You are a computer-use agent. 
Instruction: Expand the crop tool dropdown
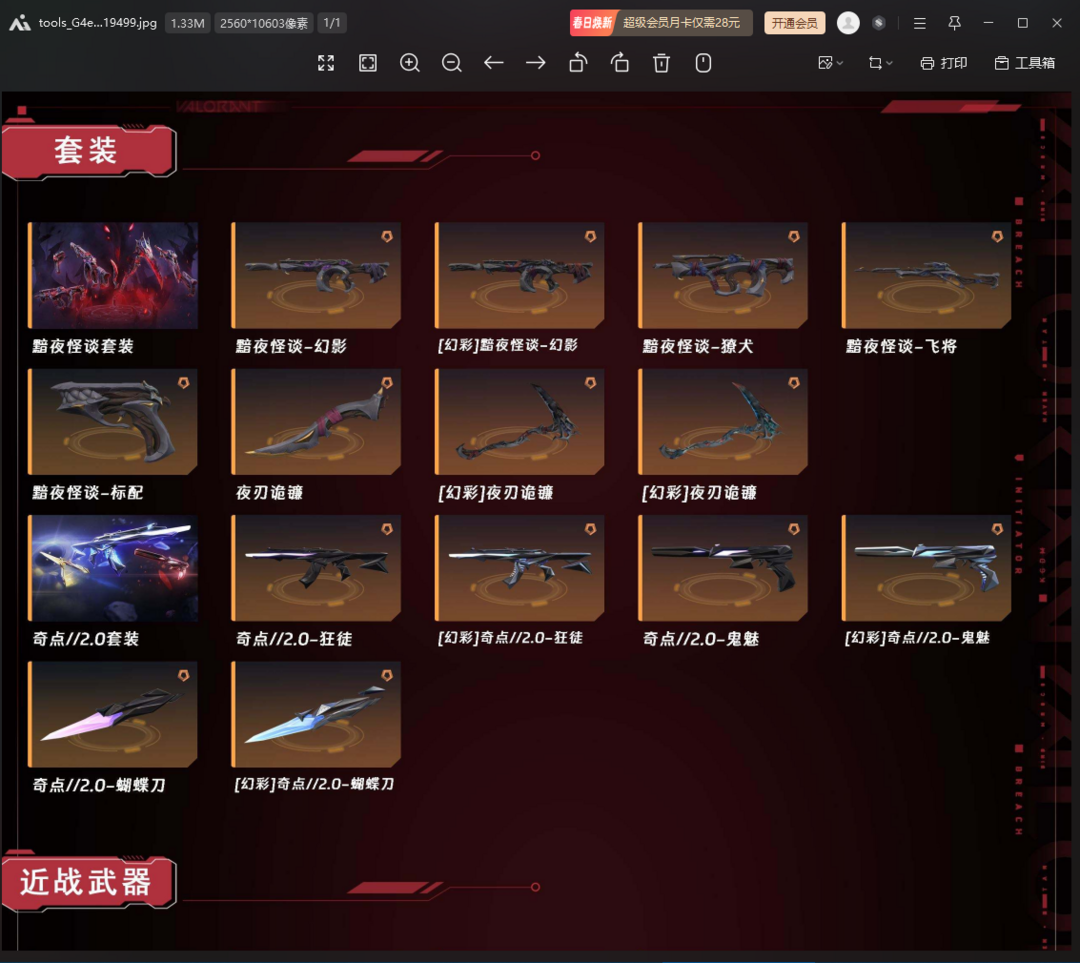pos(880,63)
